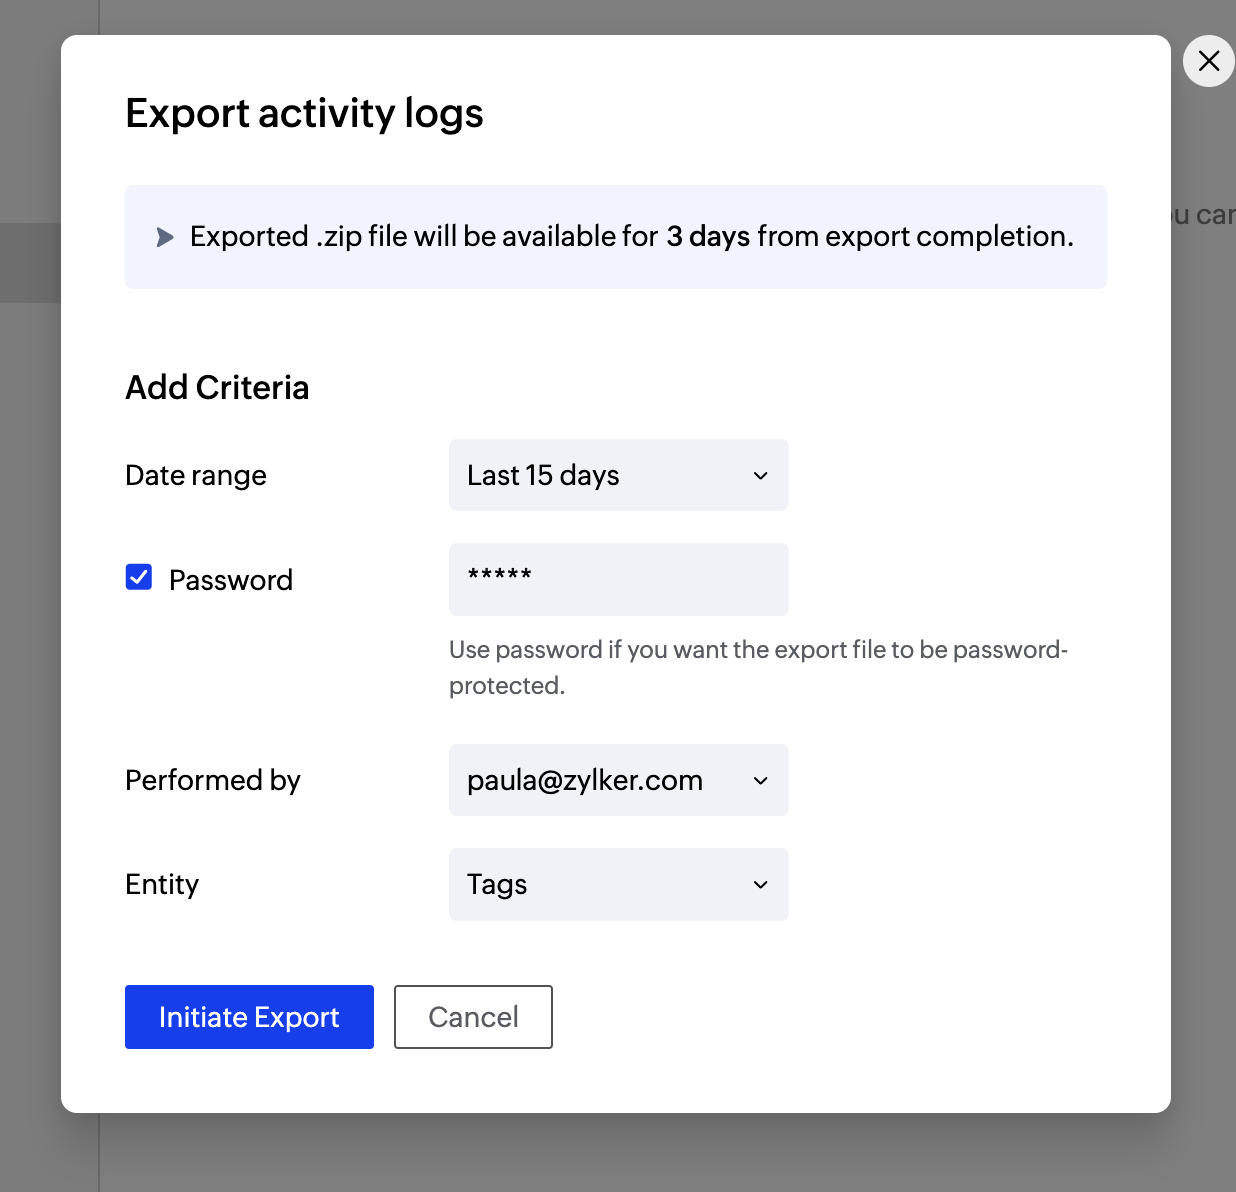Click the Export activity logs title
The width and height of the screenshot is (1236, 1192).
point(304,113)
